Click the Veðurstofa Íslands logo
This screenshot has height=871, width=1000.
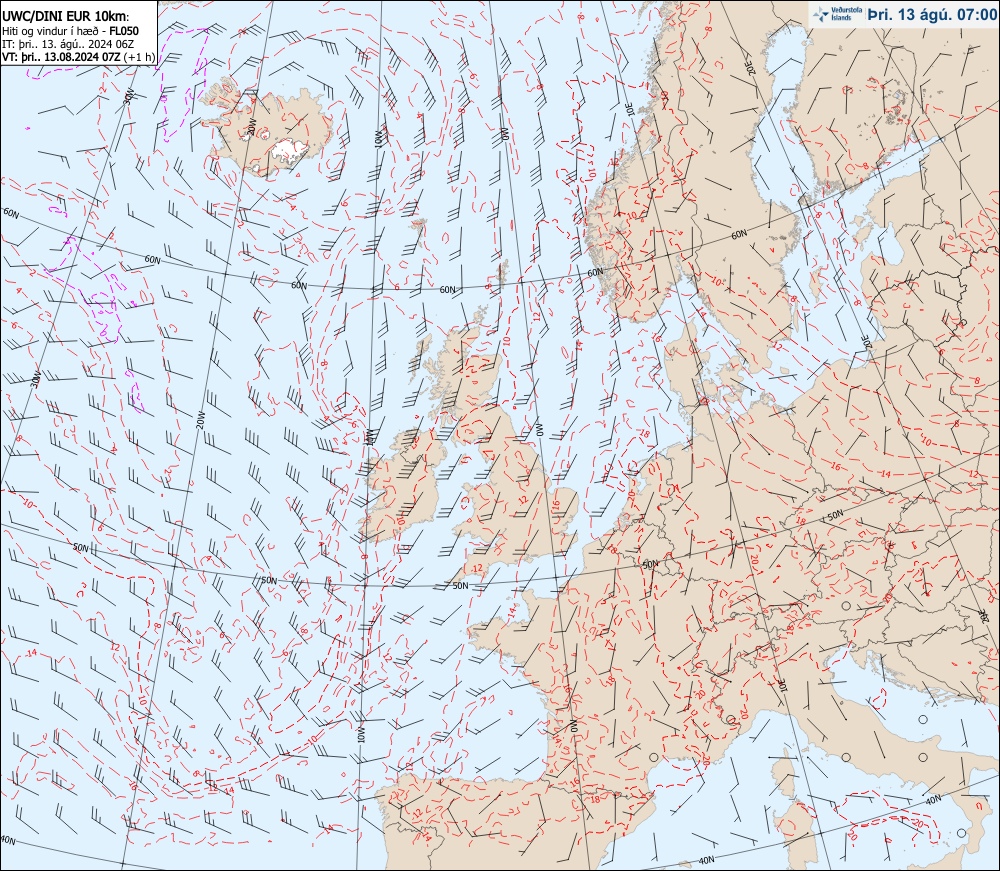[x=838, y=14]
